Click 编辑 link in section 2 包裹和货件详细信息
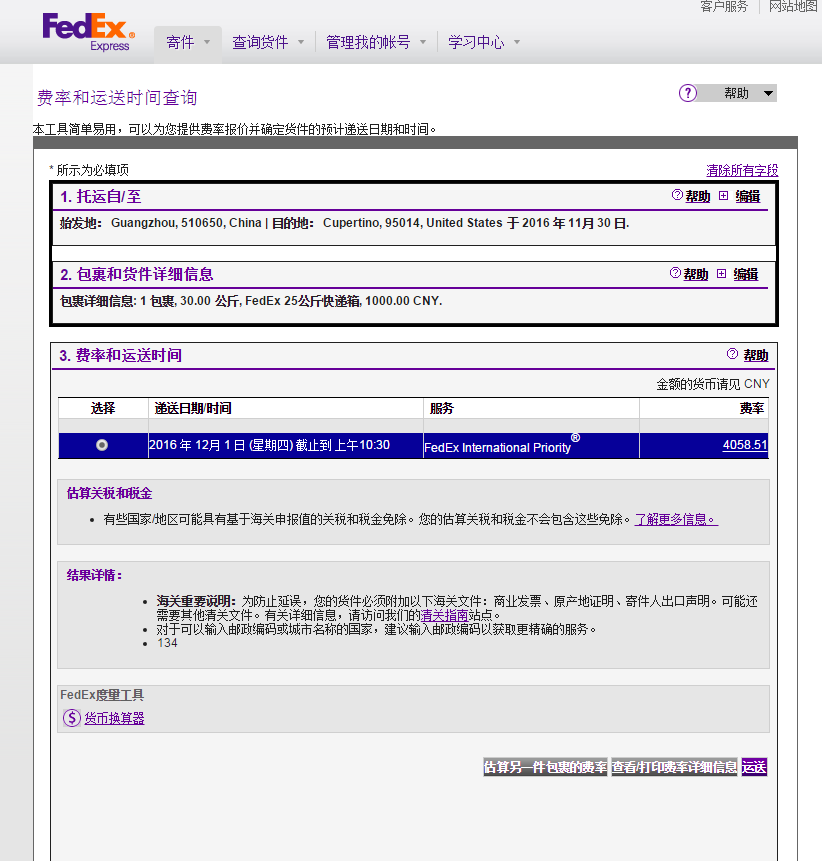Image resolution: width=822 pixels, height=861 pixels. (x=746, y=274)
